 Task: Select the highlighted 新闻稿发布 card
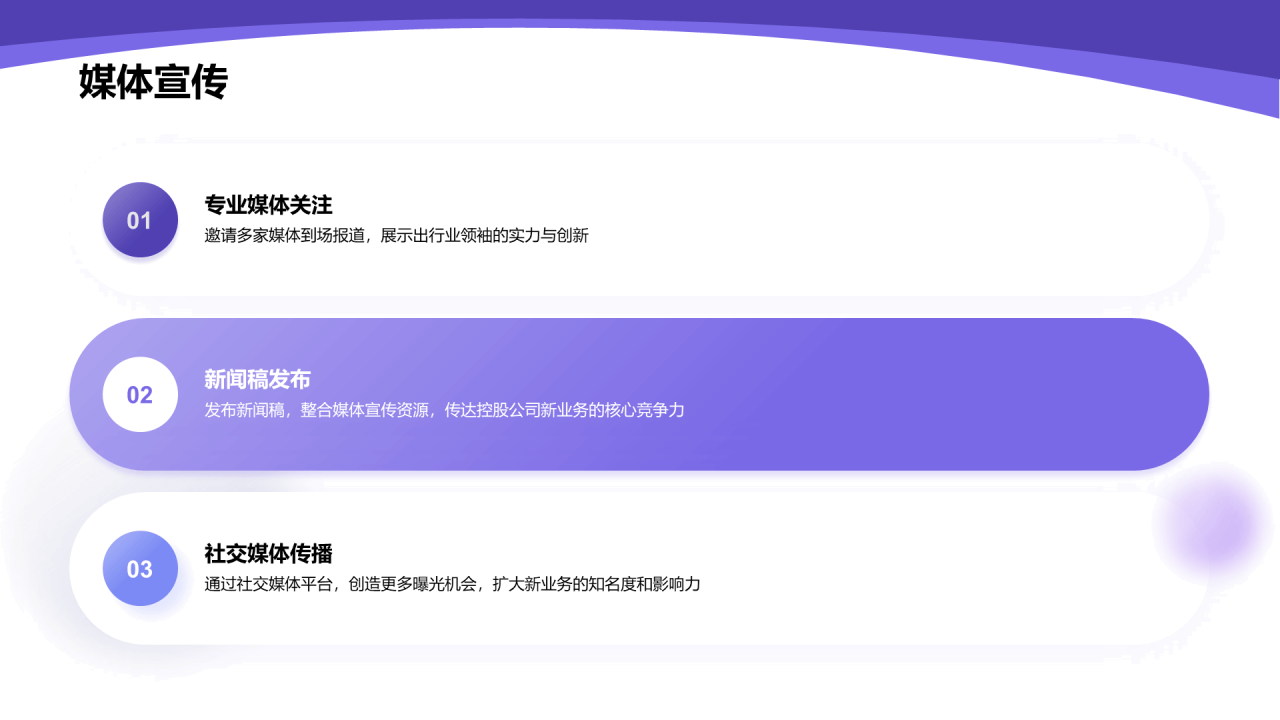[640, 393]
